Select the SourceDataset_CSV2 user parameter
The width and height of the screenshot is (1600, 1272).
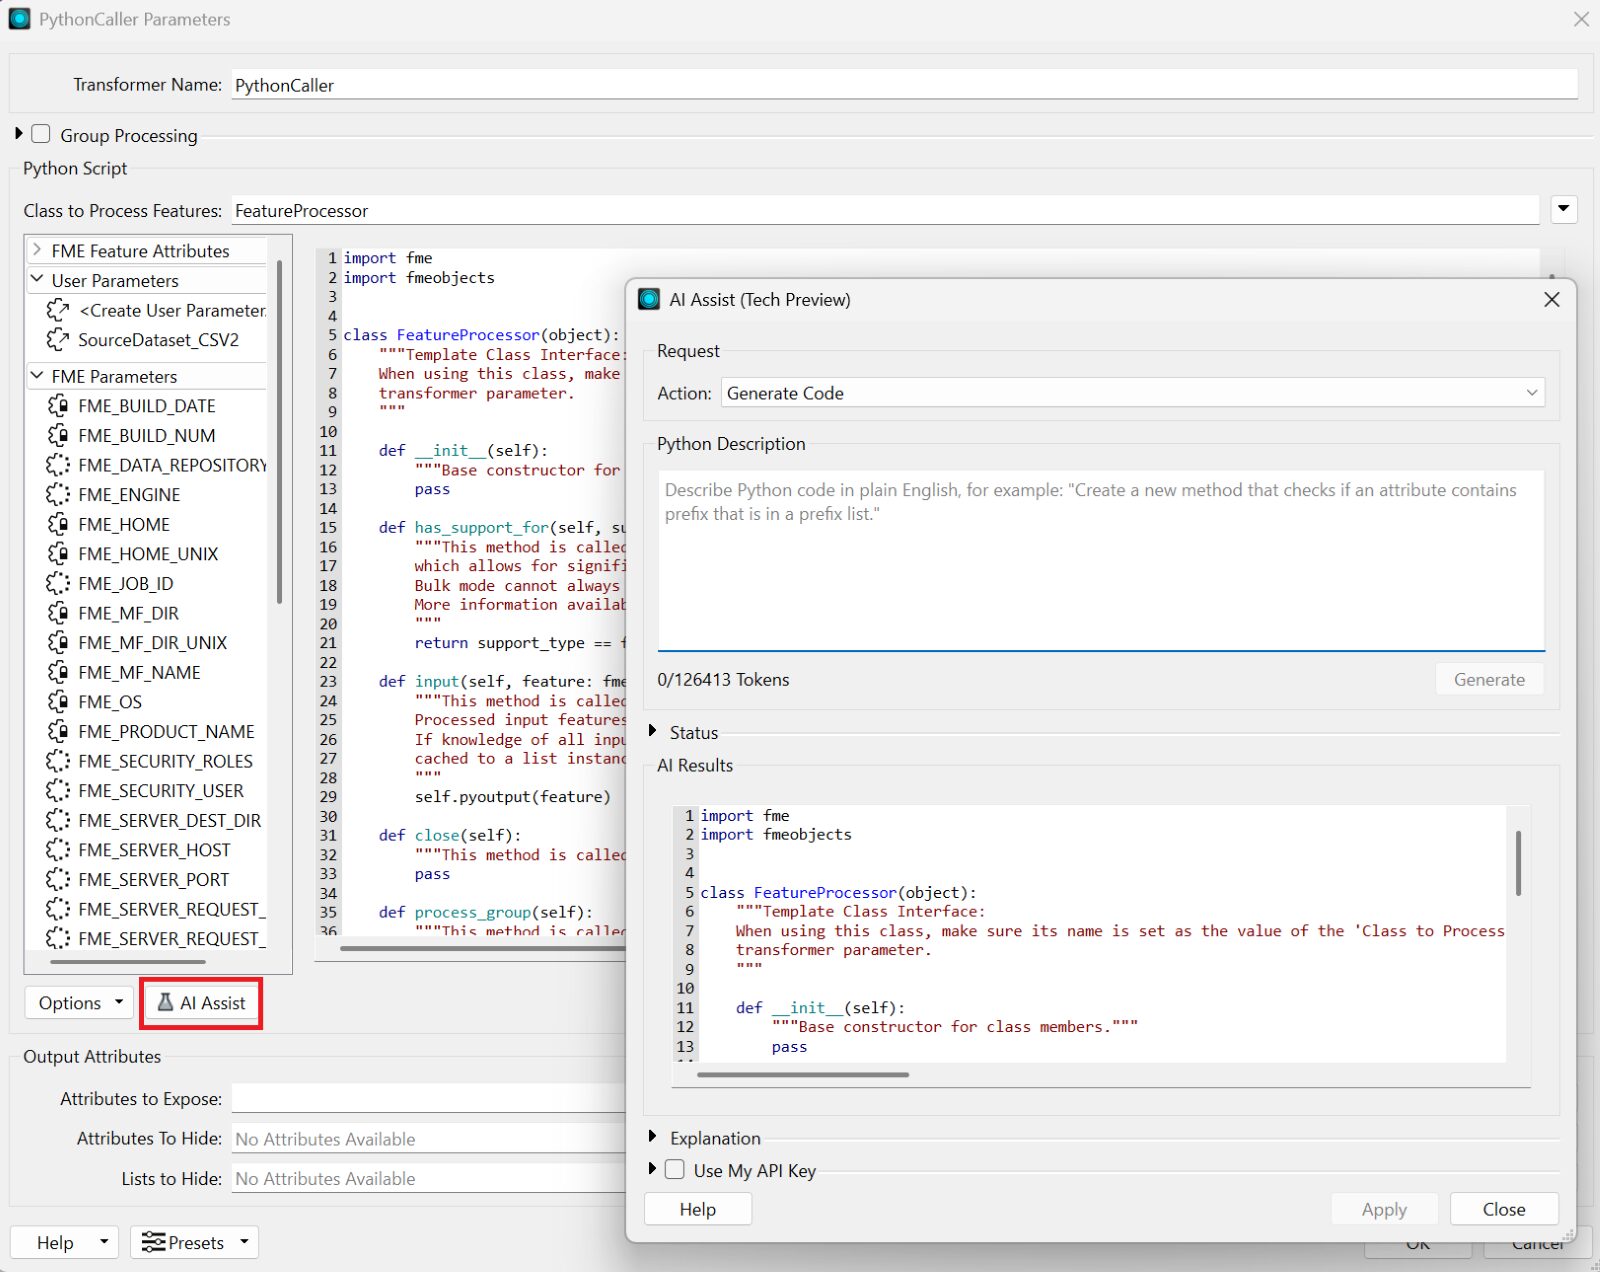[159, 340]
